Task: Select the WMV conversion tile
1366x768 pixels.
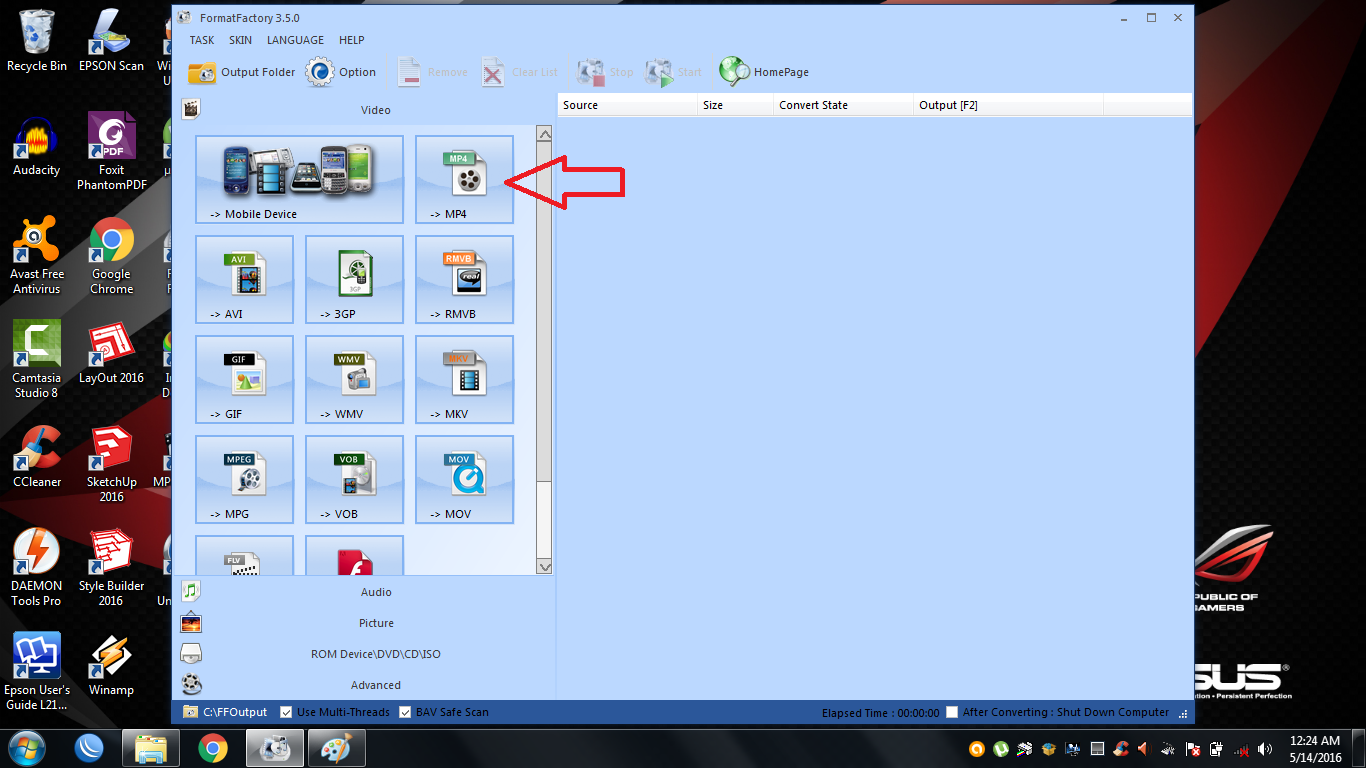Action: point(354,380)
